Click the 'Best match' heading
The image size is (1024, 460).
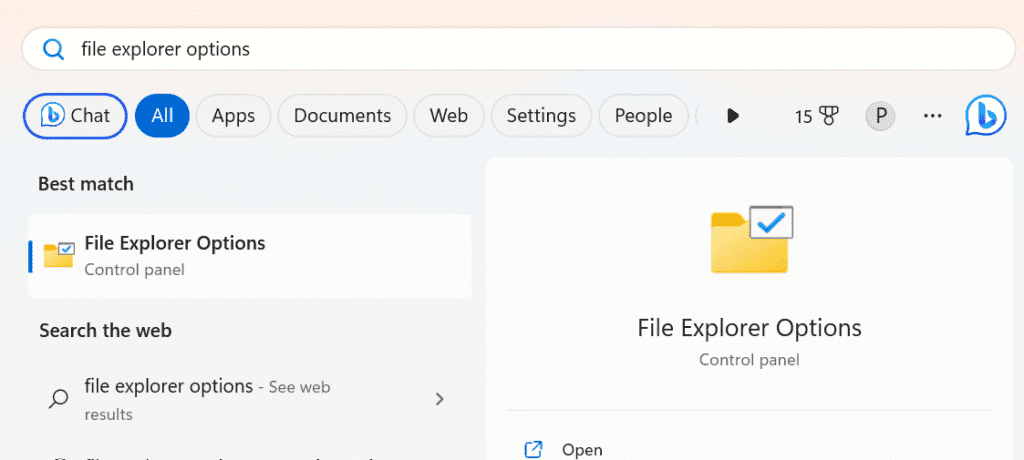(x=86, y=184)
